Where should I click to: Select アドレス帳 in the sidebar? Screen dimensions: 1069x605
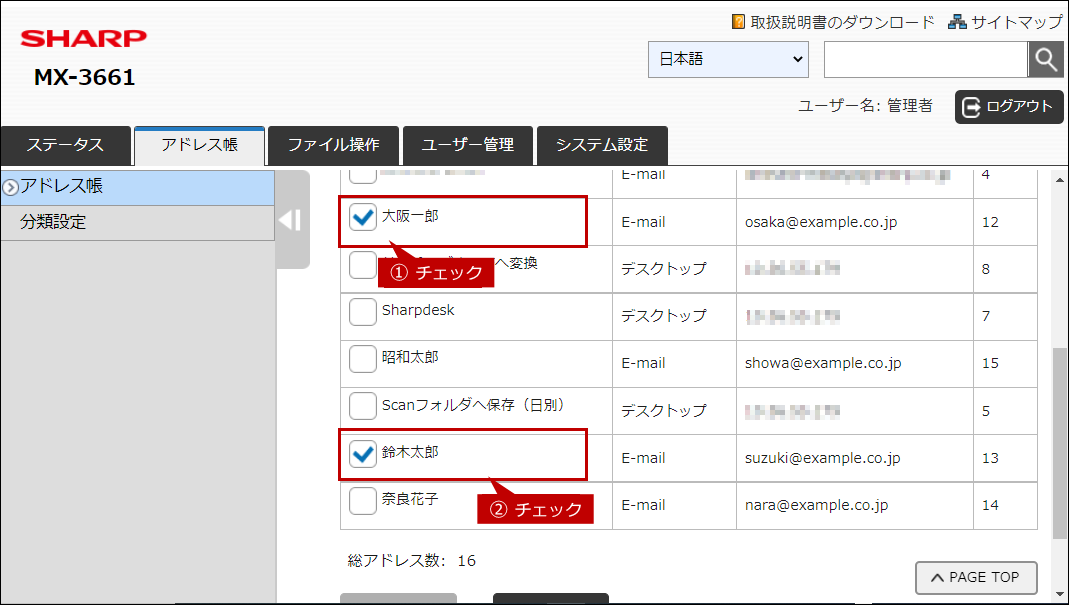(x=138, y=188)
